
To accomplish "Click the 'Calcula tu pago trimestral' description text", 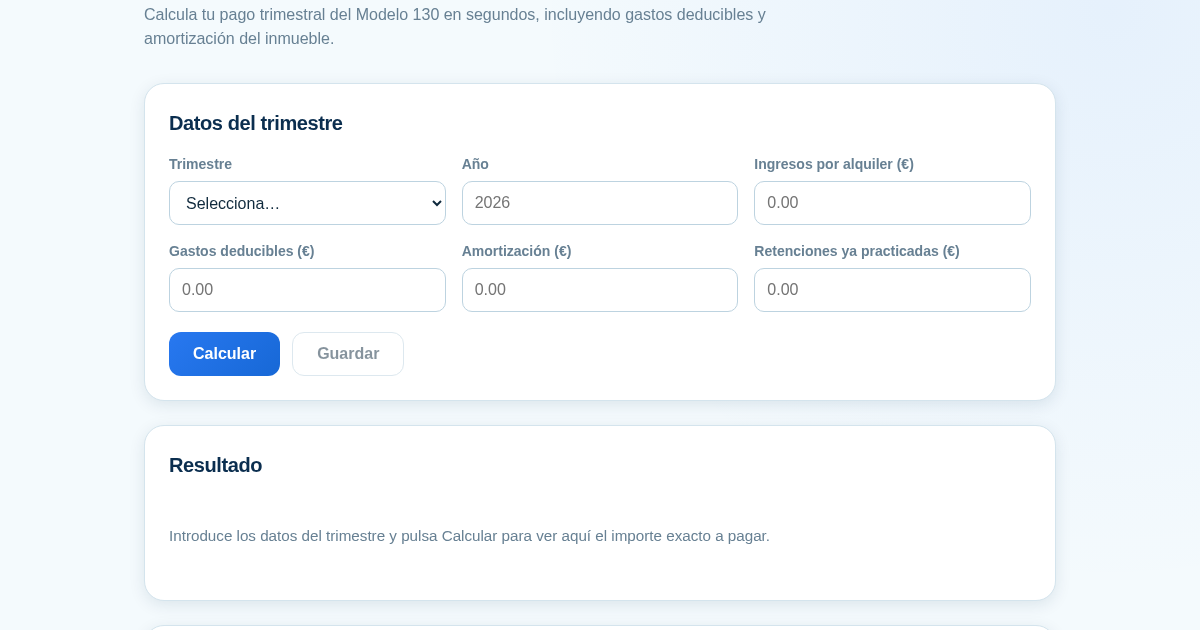I will click(x=455, y=27).
